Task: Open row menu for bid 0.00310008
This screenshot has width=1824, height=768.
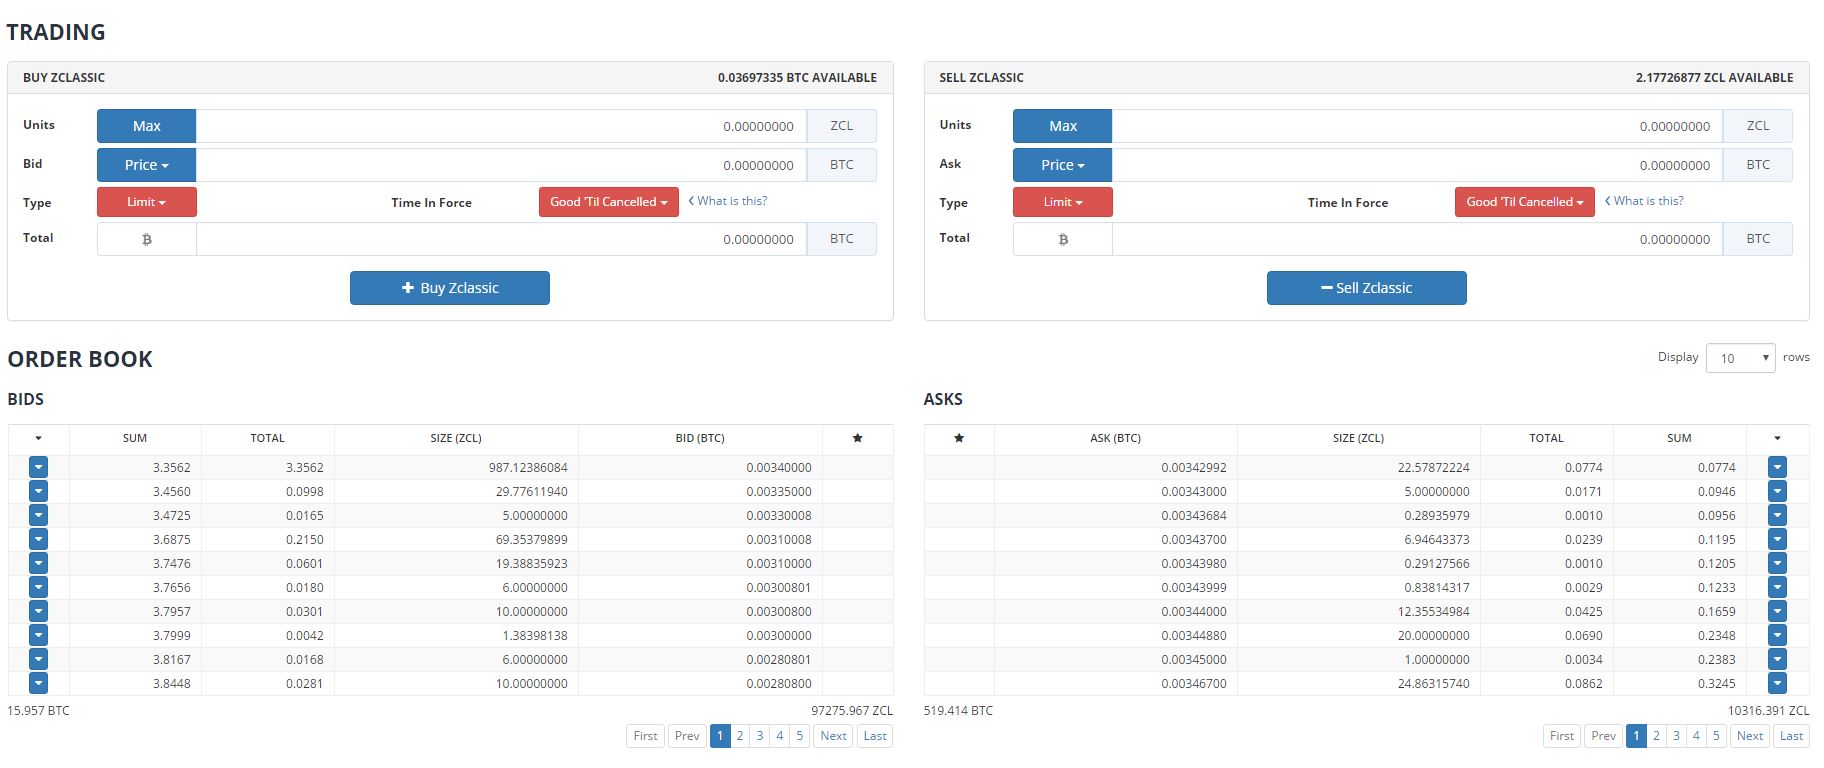Action: 38,539
